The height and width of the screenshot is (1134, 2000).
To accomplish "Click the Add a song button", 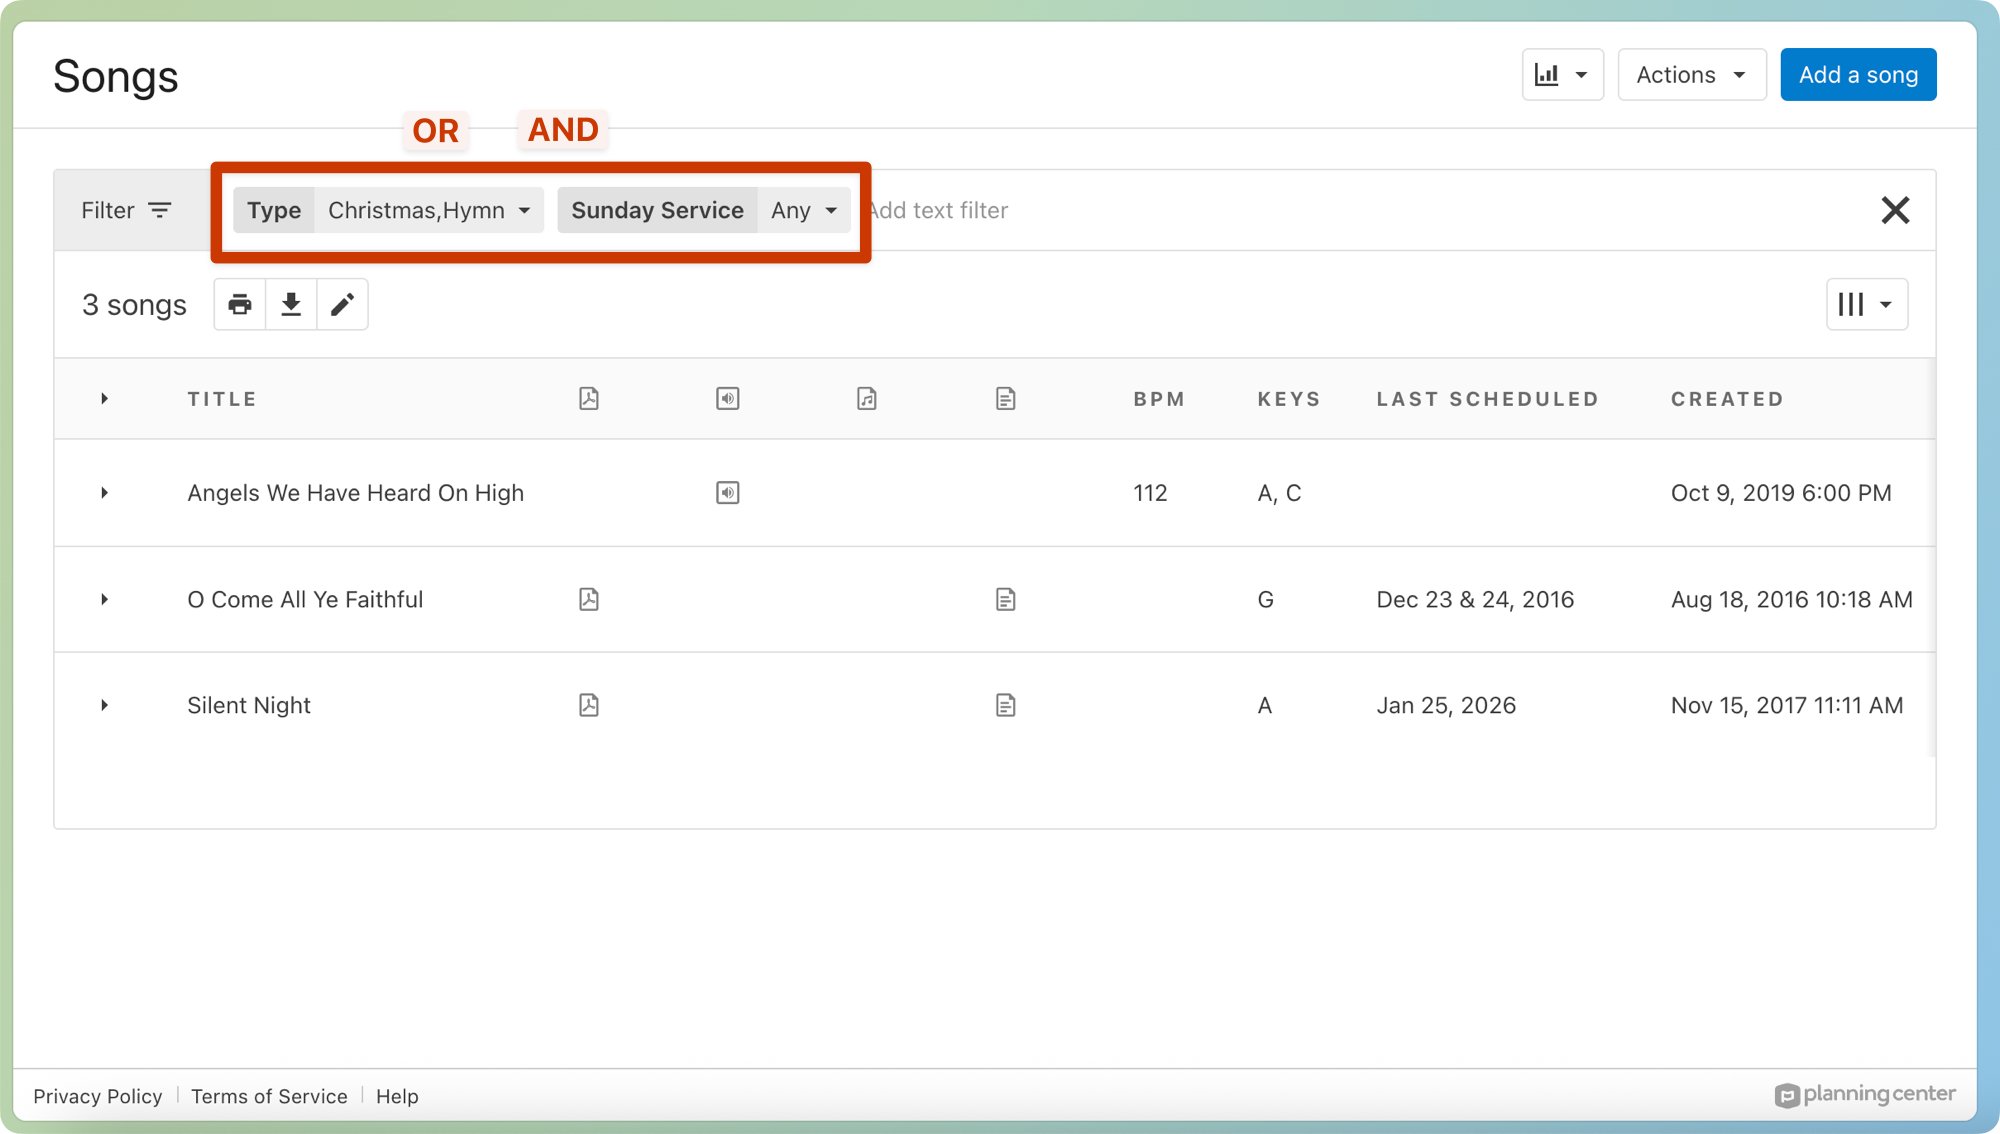I will point(1857,75).
